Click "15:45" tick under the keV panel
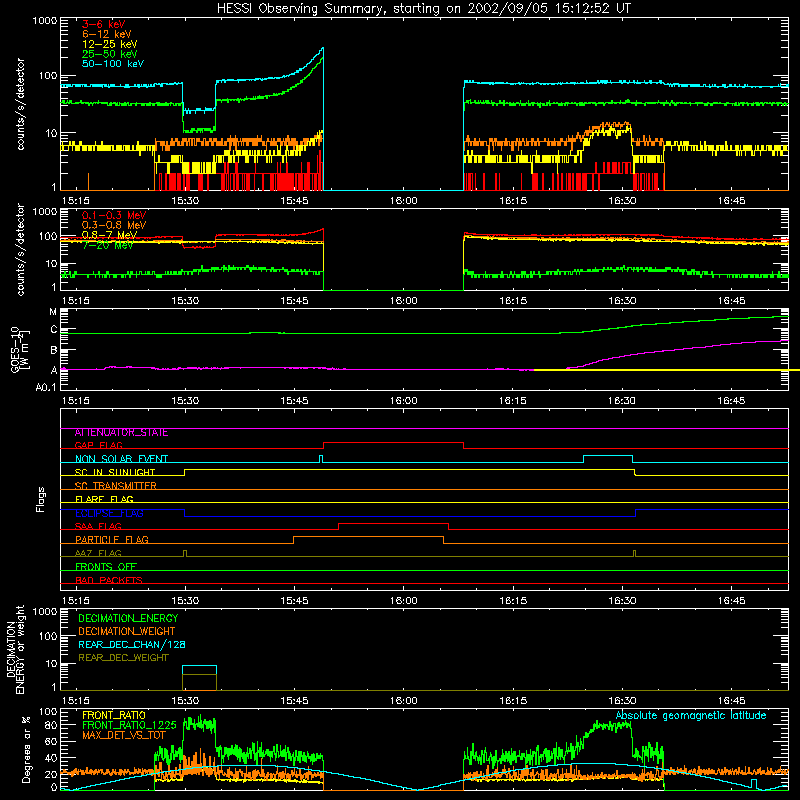The height and width of the screenshot is (800, 800). pos(294,201)
